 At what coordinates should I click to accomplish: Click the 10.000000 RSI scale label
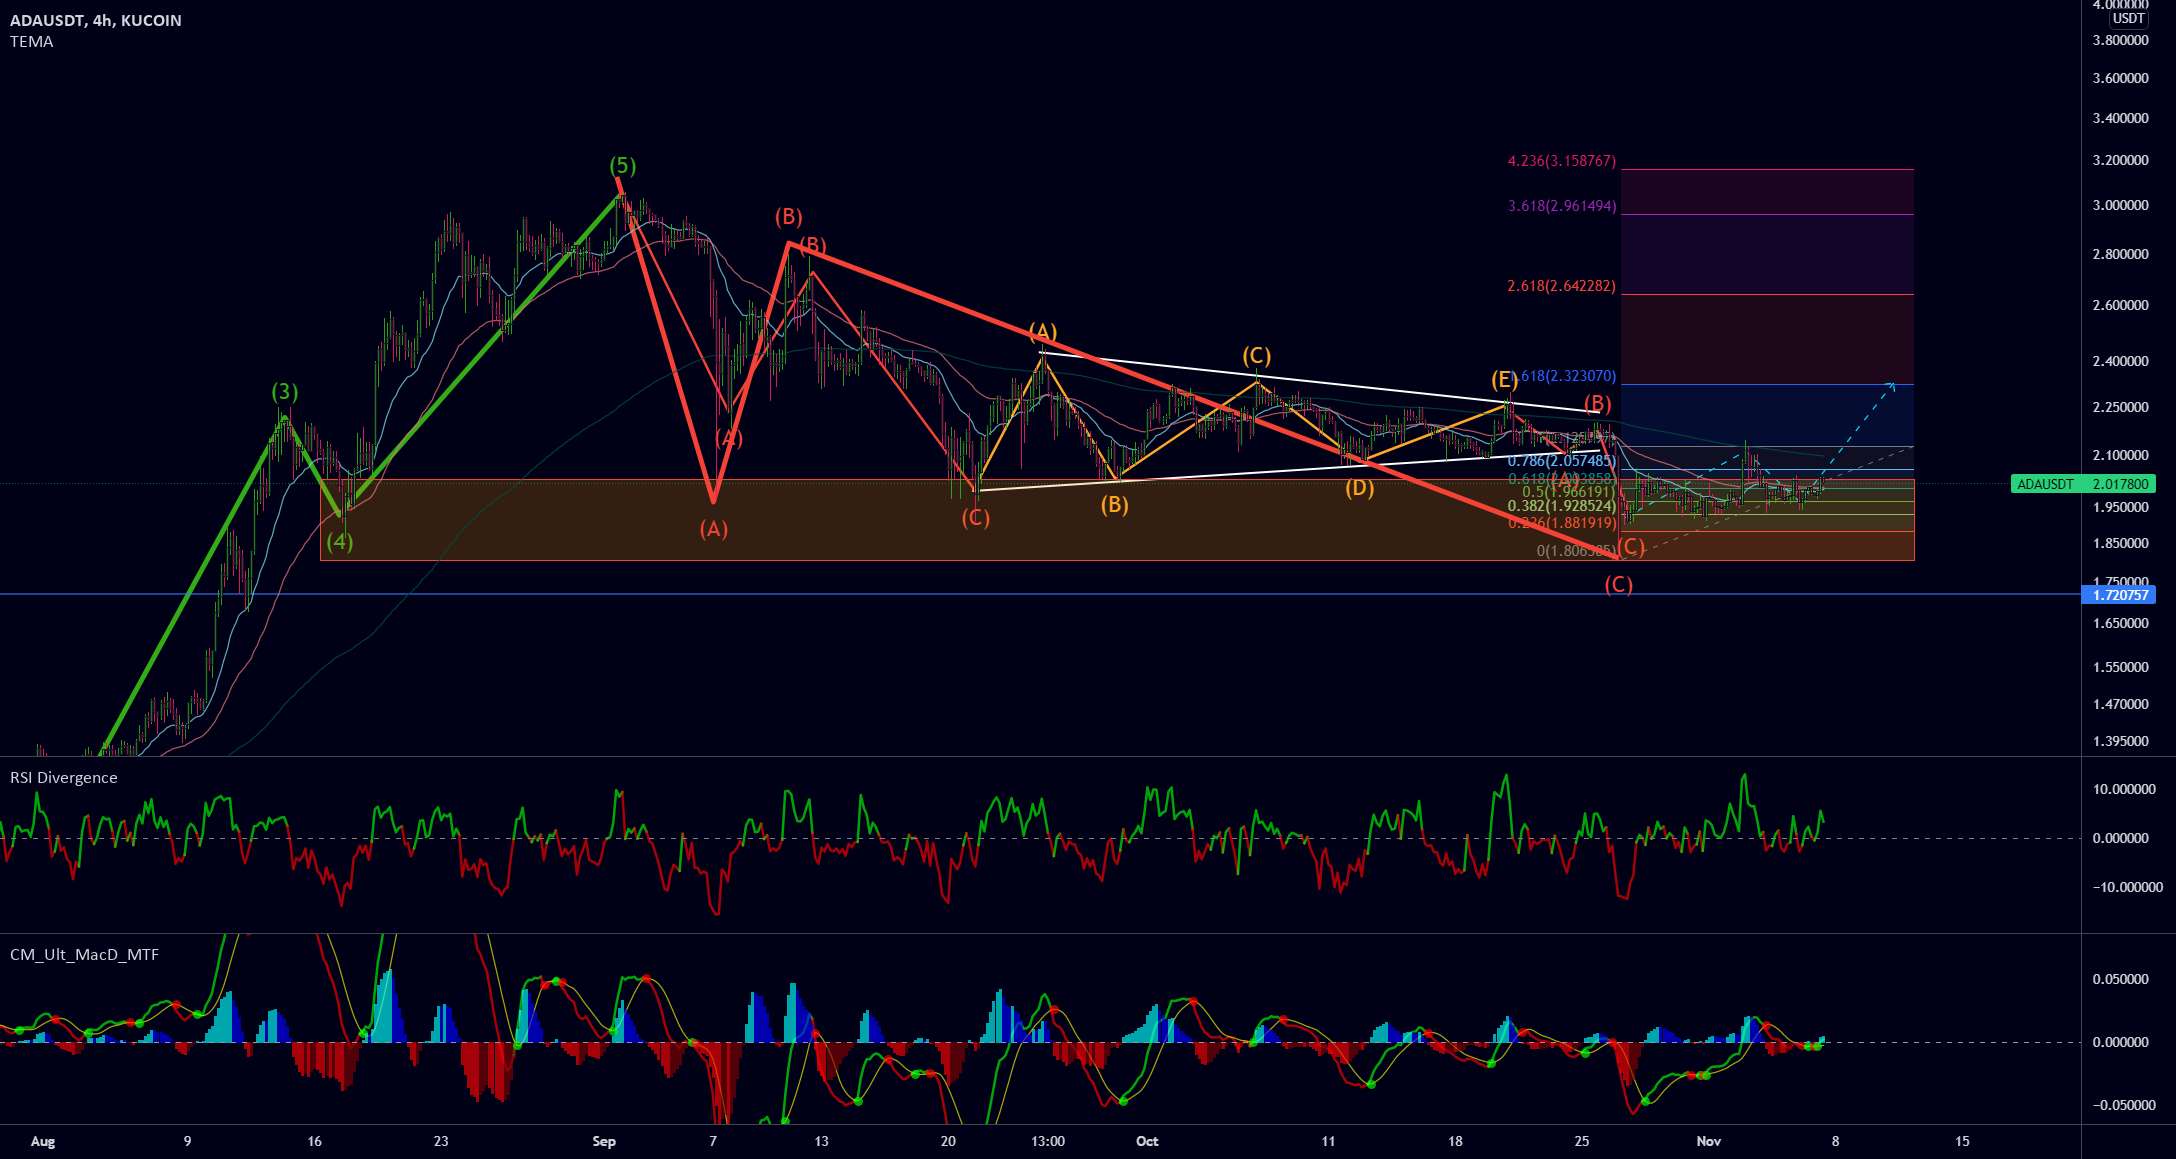coord(2124,789)
